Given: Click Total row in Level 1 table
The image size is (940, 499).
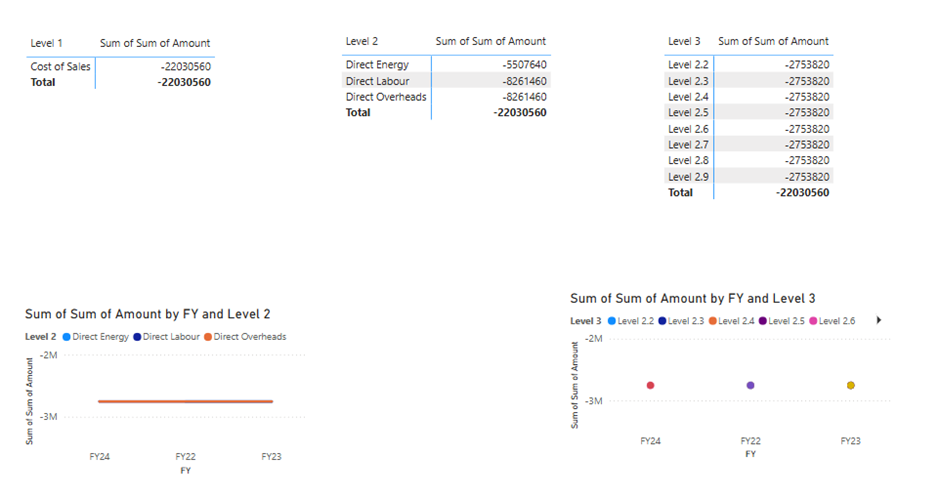Looking at the screenshot, I should pyautogui.click(x=120, y=82).
